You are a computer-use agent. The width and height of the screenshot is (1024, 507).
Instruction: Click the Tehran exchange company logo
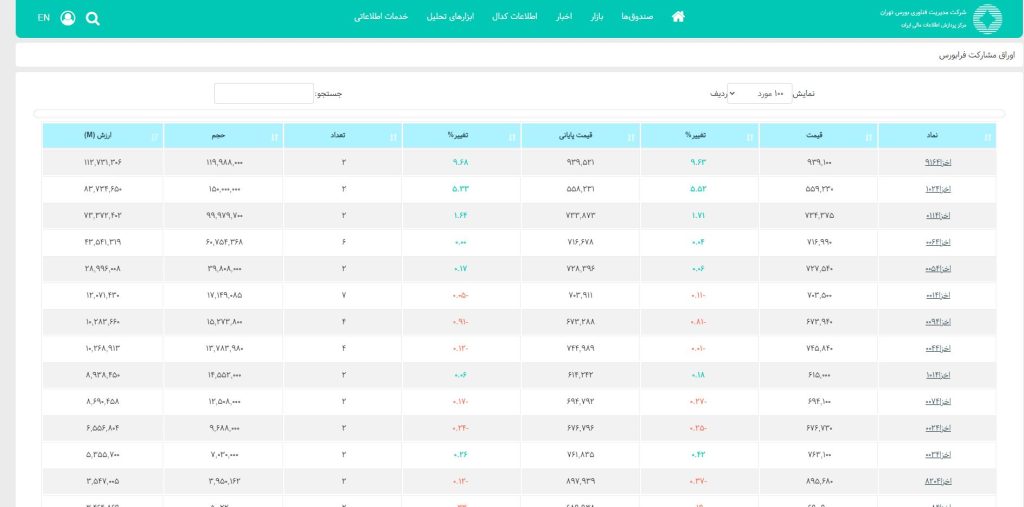coord(986,18)
